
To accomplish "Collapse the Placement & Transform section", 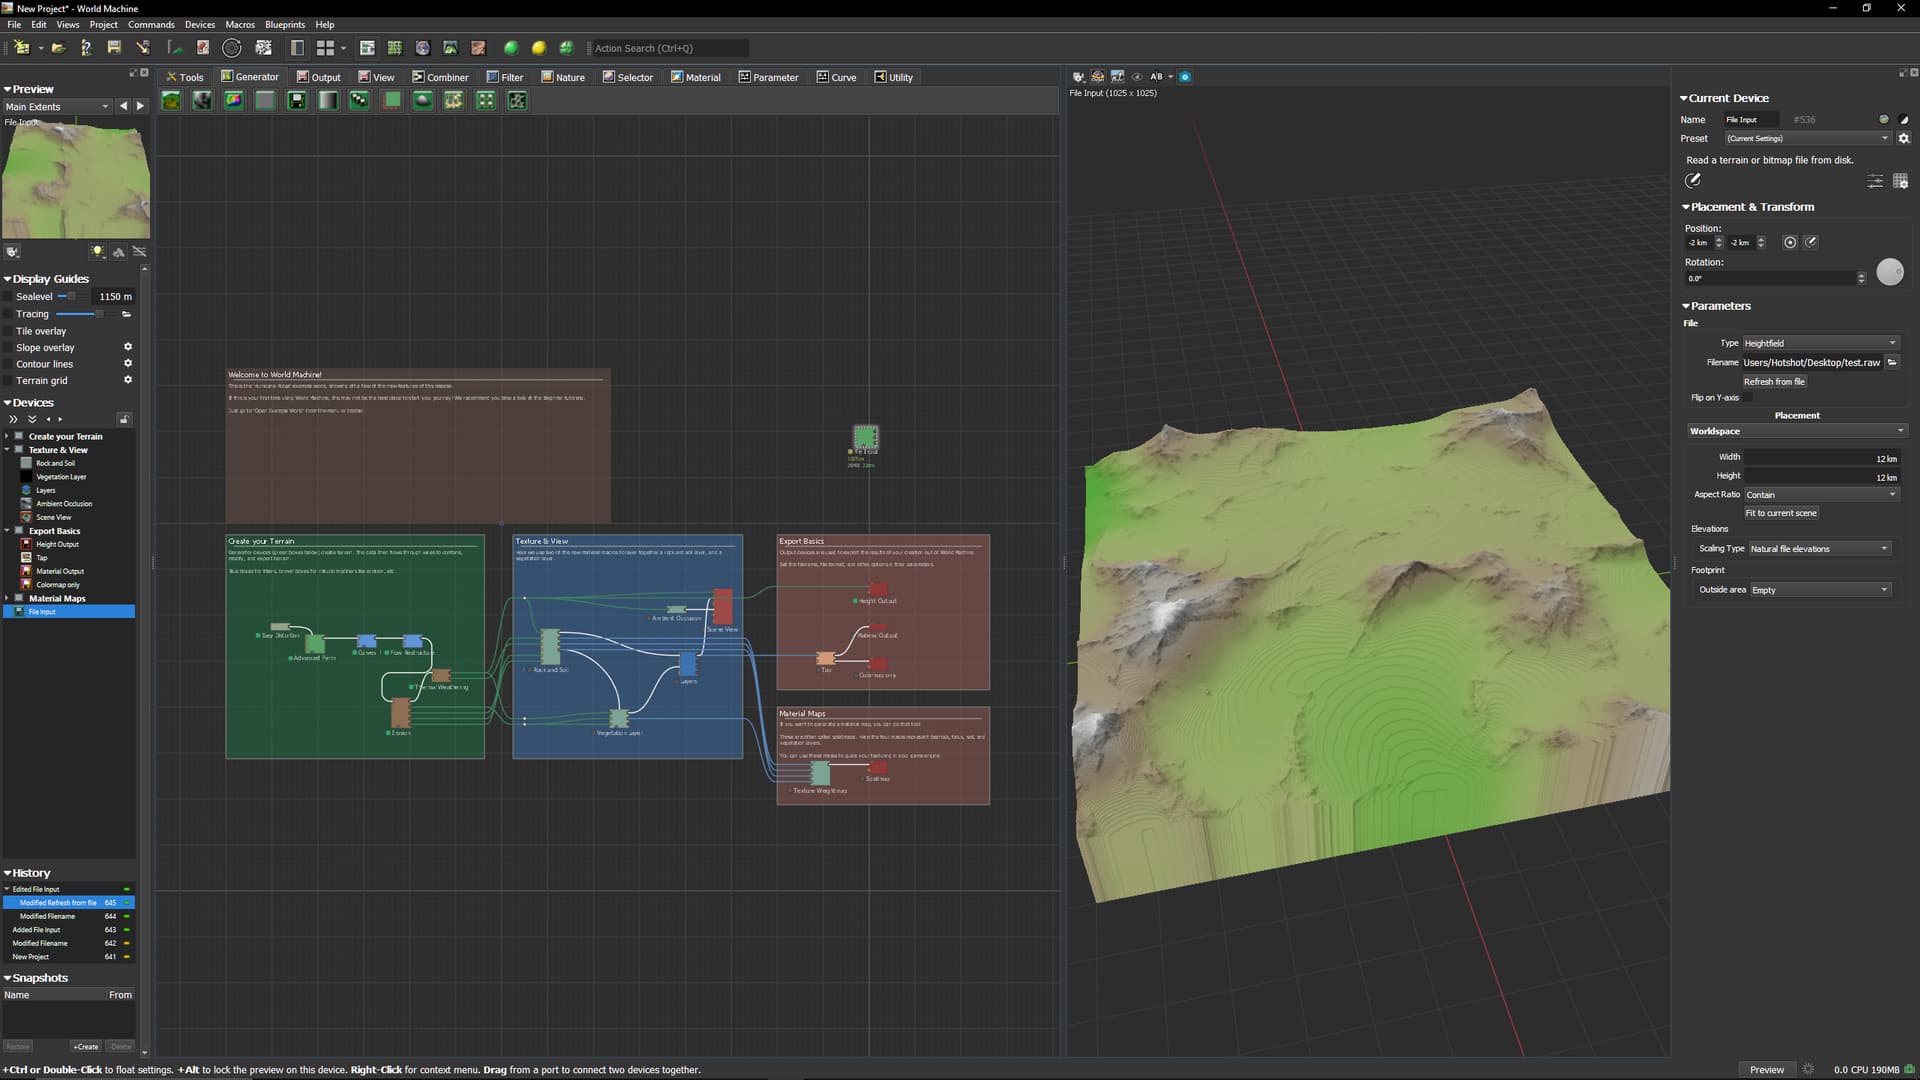I will click(1686, 207).
